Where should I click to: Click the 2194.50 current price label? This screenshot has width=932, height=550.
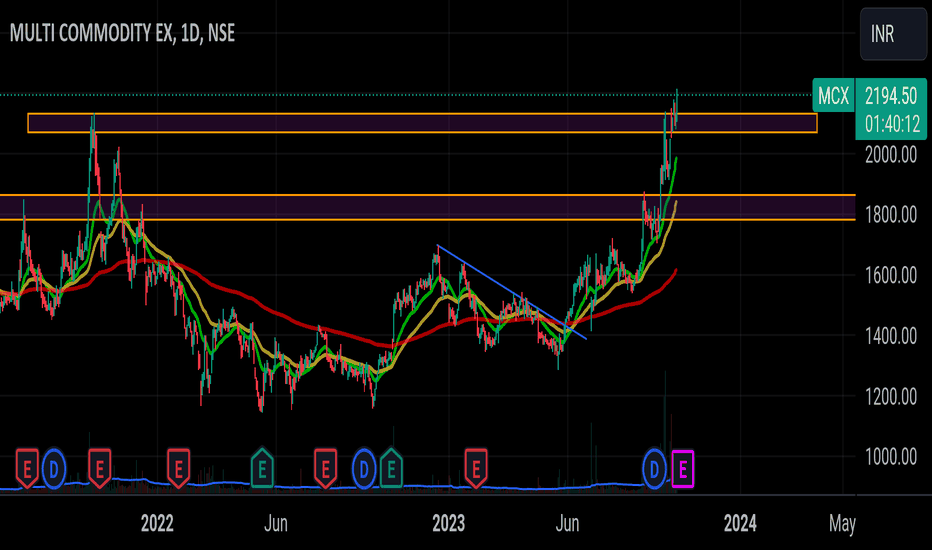(890, 95)
